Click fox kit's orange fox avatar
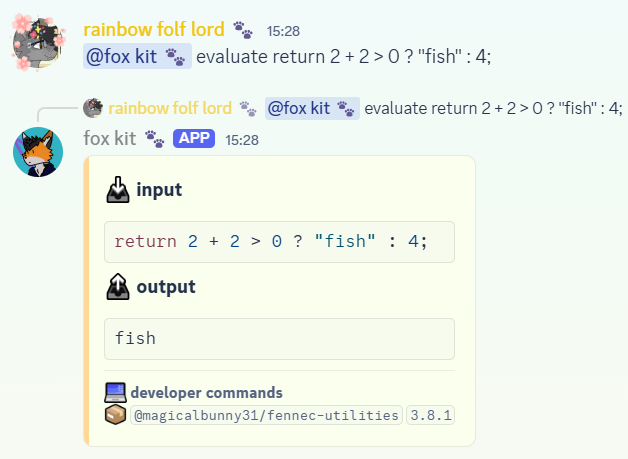This screenshot has height=459, width=628. pos(38,152)
